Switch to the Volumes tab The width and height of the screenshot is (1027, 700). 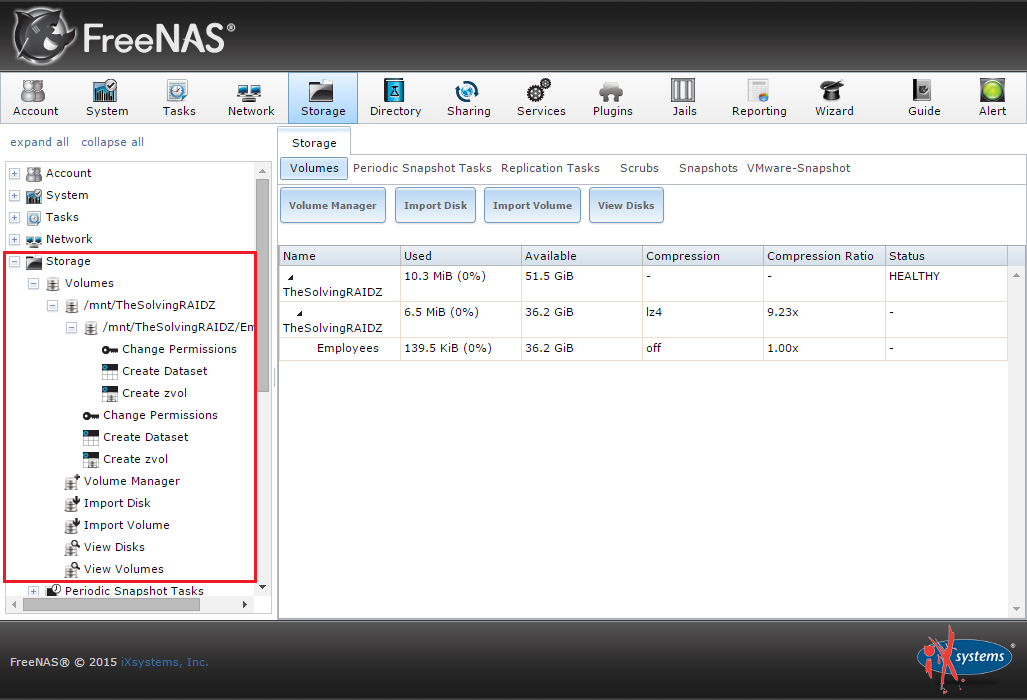tap(314, 168)
